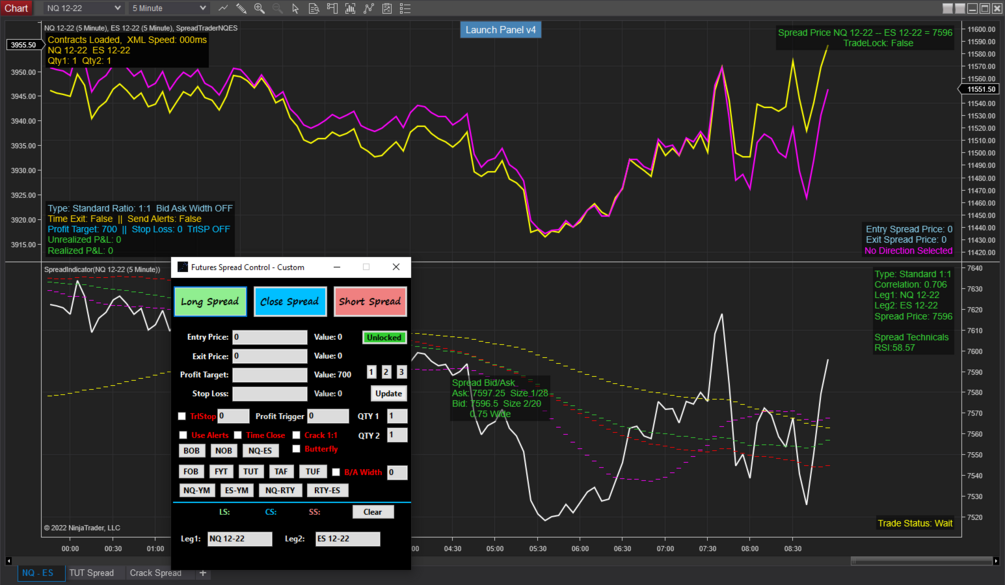Switch to the TUT Spread tab
The width and height of the screenshot is (1005, 585).
point(93,572)
